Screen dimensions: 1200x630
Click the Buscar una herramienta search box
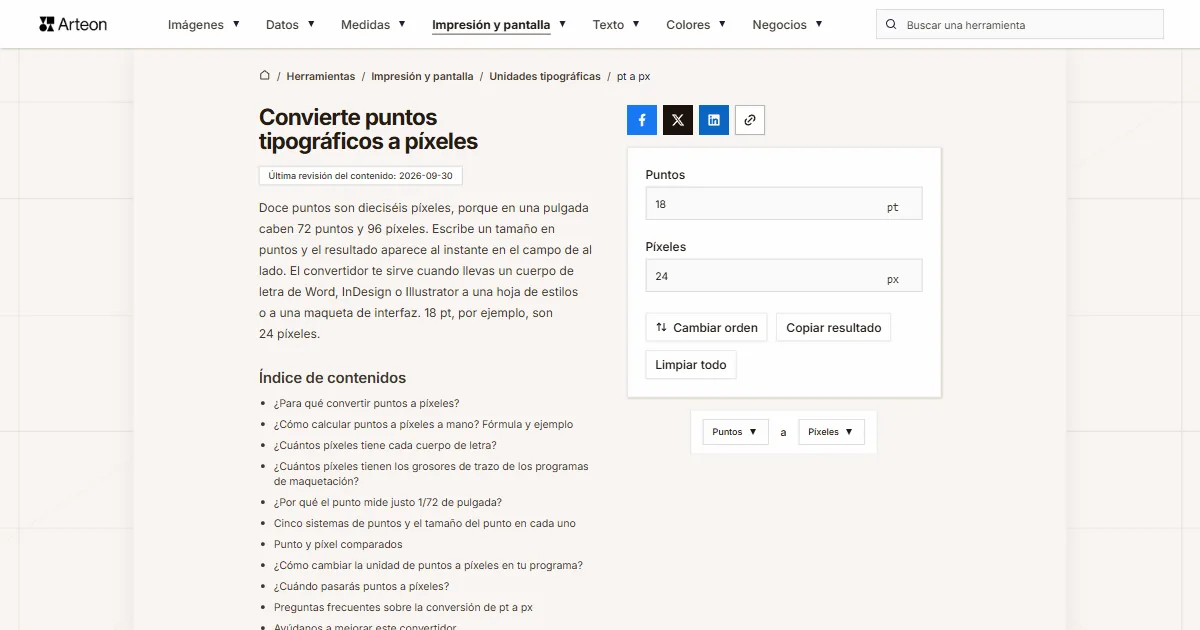1020,25
